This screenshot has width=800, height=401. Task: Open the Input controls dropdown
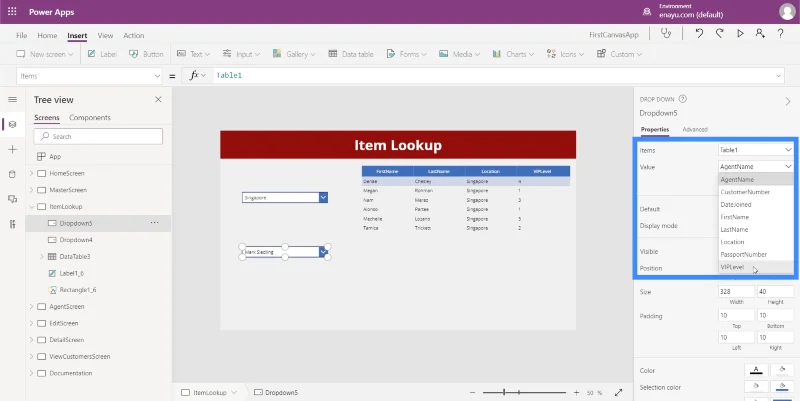point(241,54)
